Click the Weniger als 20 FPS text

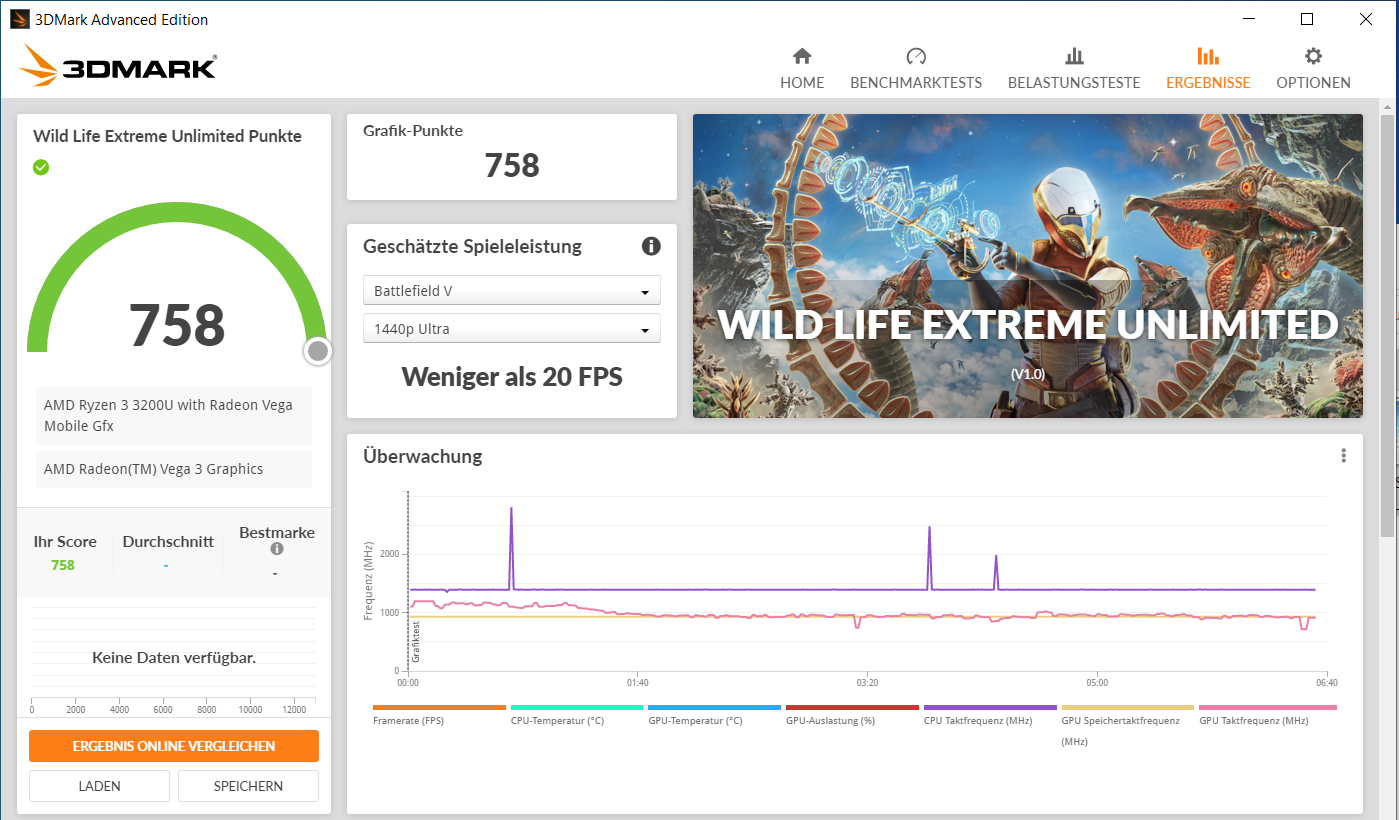pos(512,376)
